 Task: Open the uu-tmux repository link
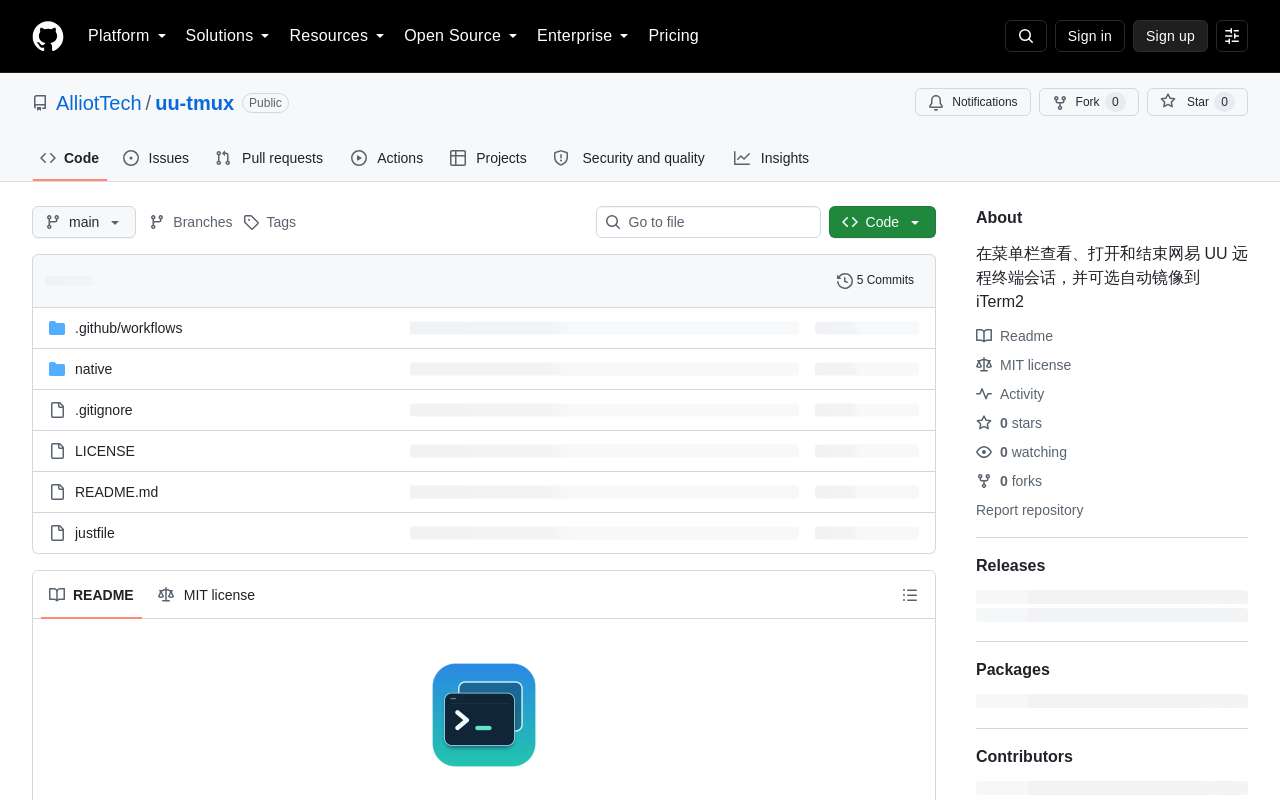coord(195,103)
